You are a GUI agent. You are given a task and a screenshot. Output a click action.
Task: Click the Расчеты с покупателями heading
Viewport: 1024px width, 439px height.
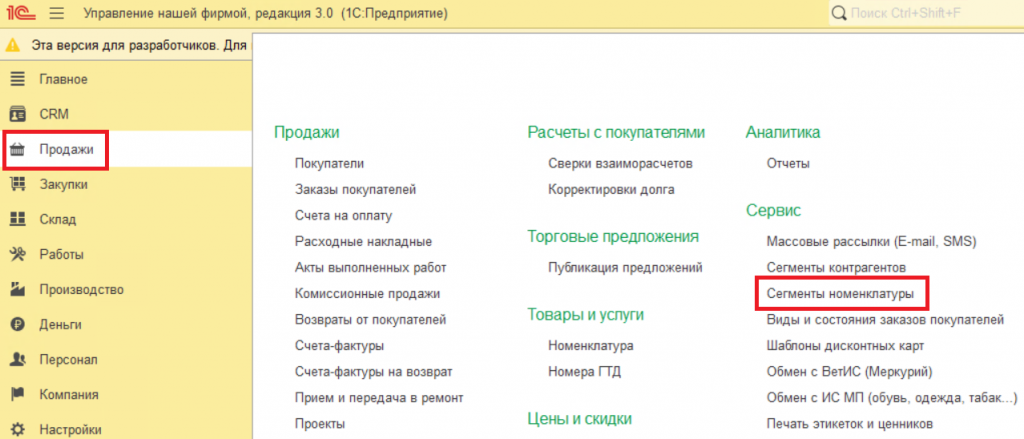tap(616, 133)
